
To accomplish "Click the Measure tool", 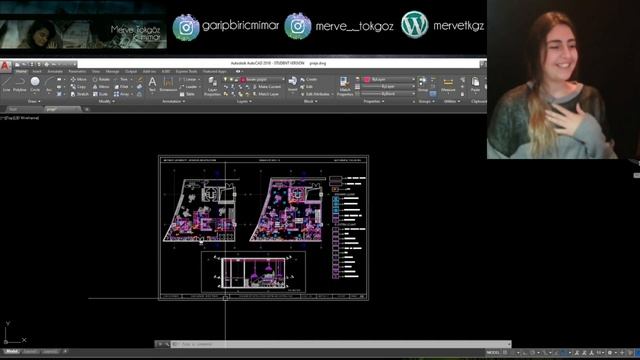I will (448, 84).
